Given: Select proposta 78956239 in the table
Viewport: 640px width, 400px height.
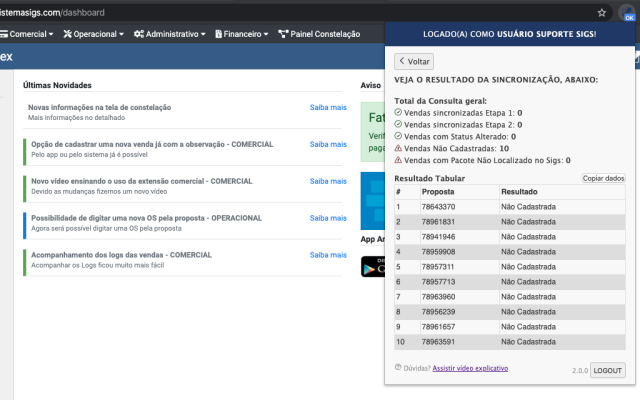Looking at the screenshot, I should 438,312.
